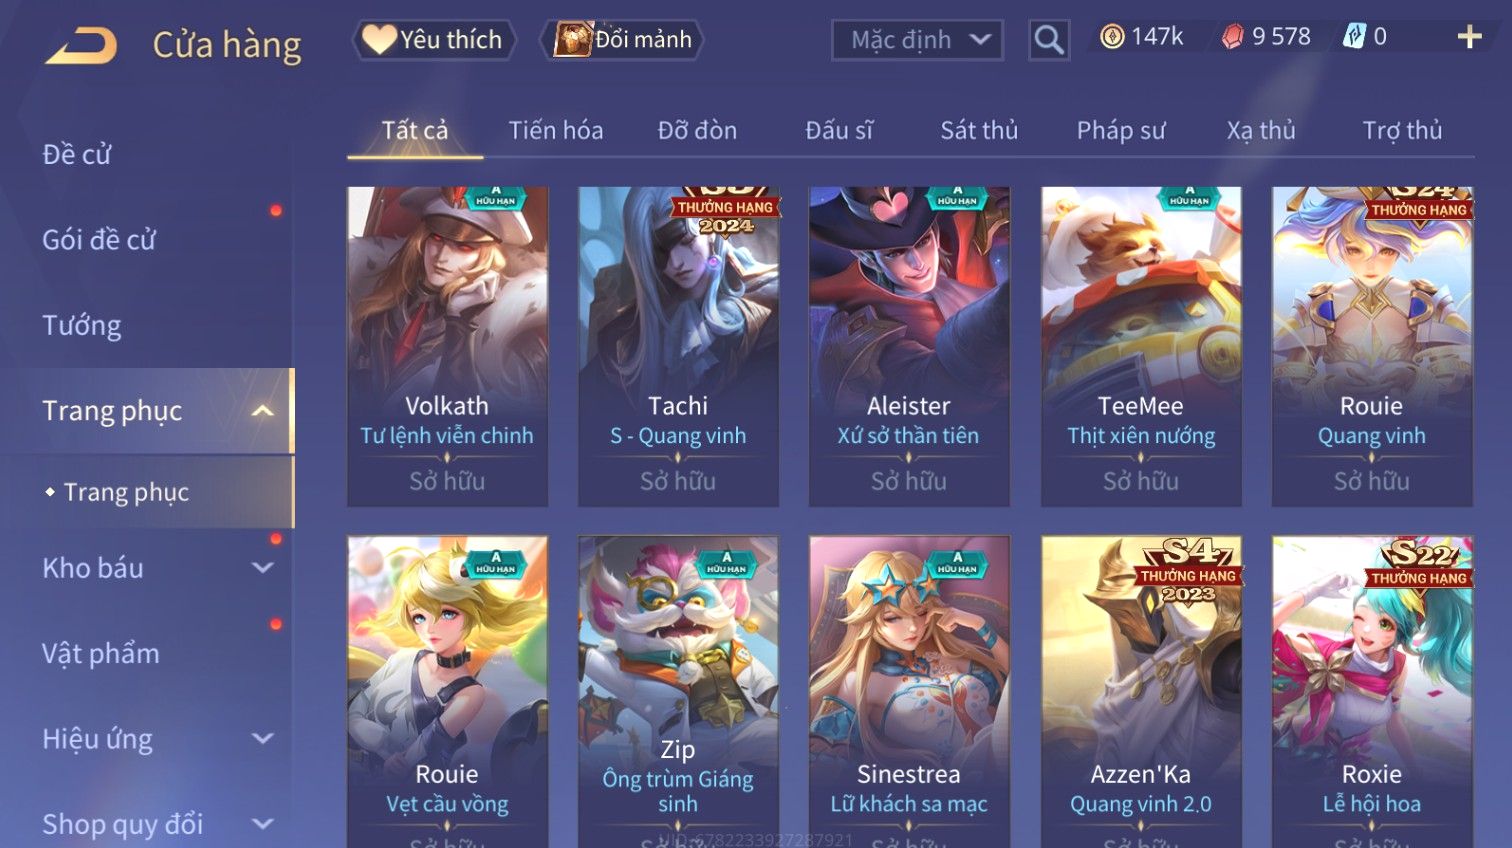
Task: Collapse the Trang phục sidebar section
Action: click(x=263, y=411)
